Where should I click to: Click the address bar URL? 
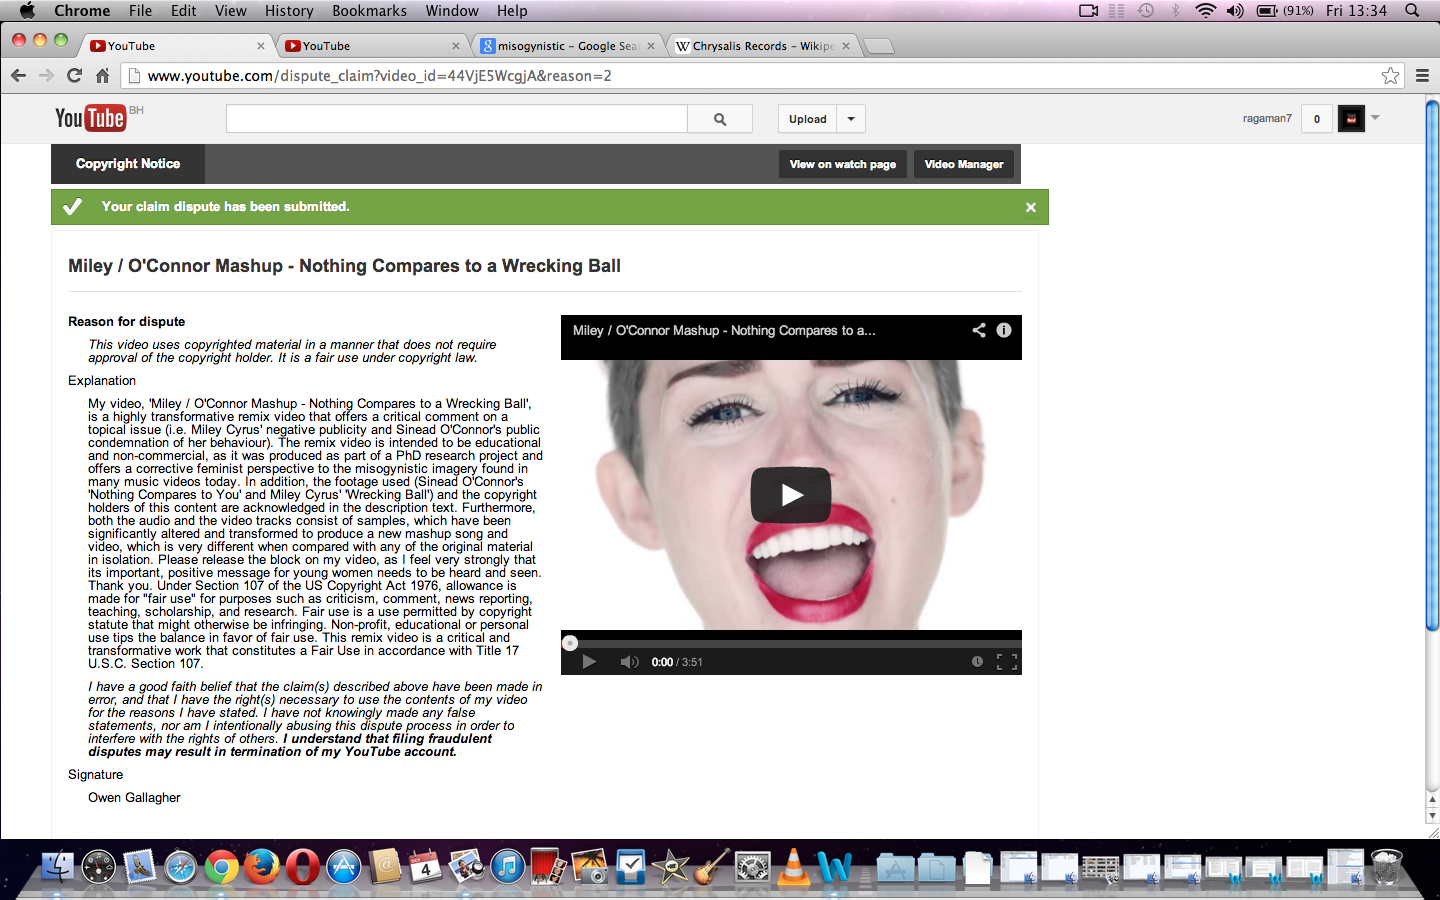[x=380, y=76]
